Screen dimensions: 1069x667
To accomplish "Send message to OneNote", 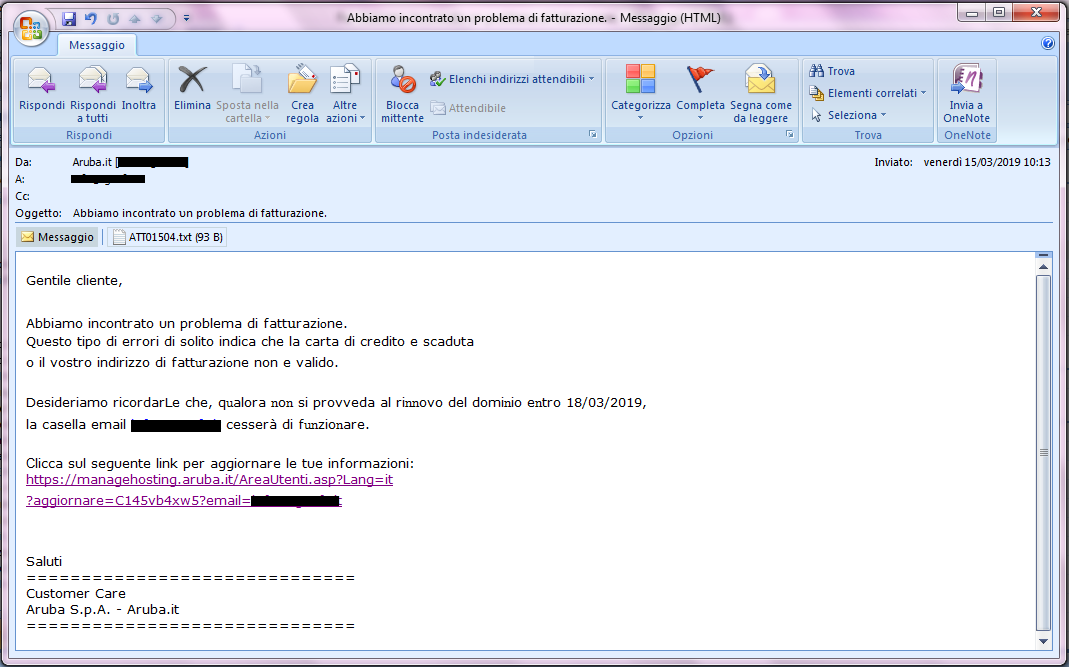I will (966, 93).
